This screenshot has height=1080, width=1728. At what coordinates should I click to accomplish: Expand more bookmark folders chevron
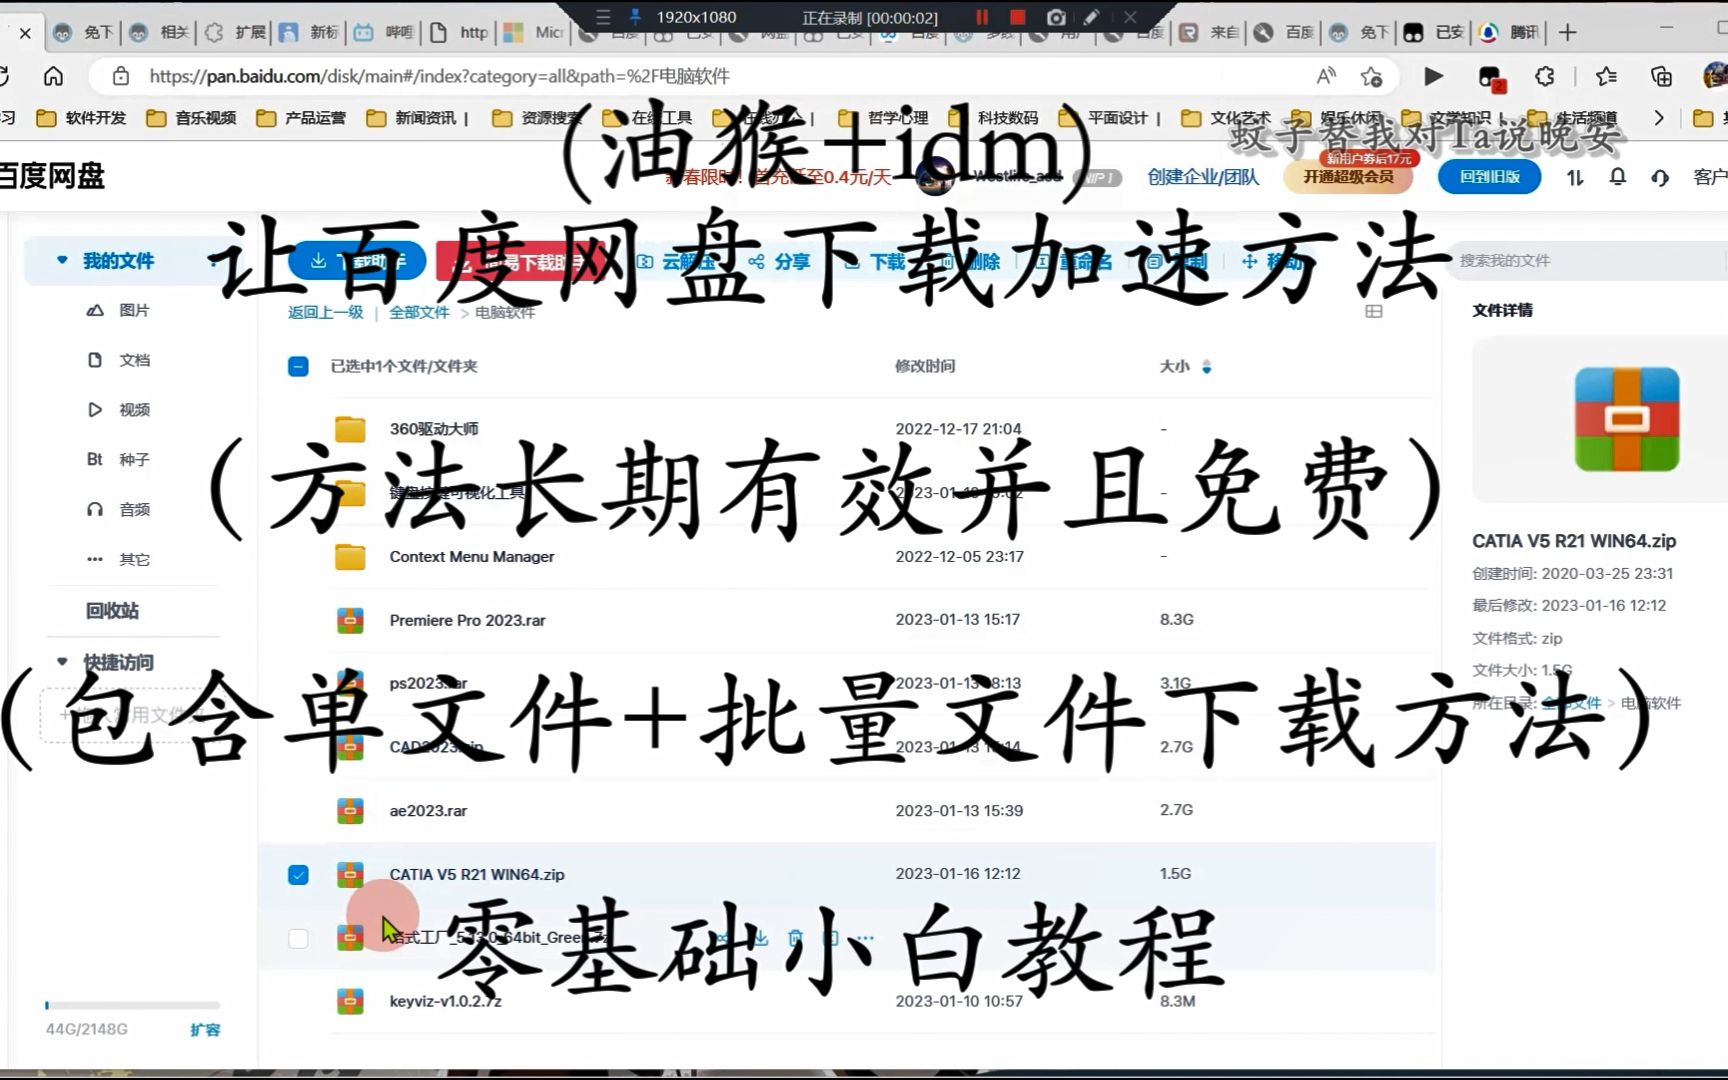pos(1659,118)
